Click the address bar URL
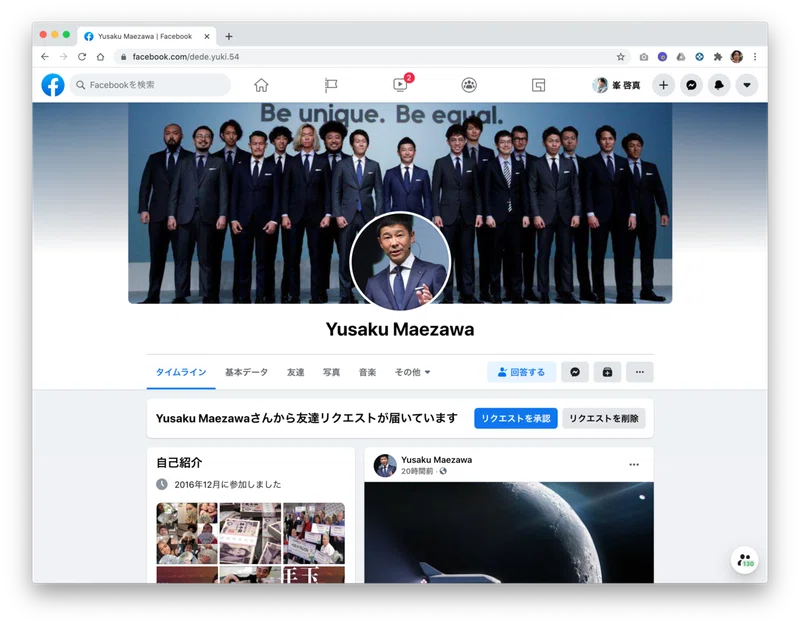The width and height of the screenshot is (800, 626). pos(186,57)
